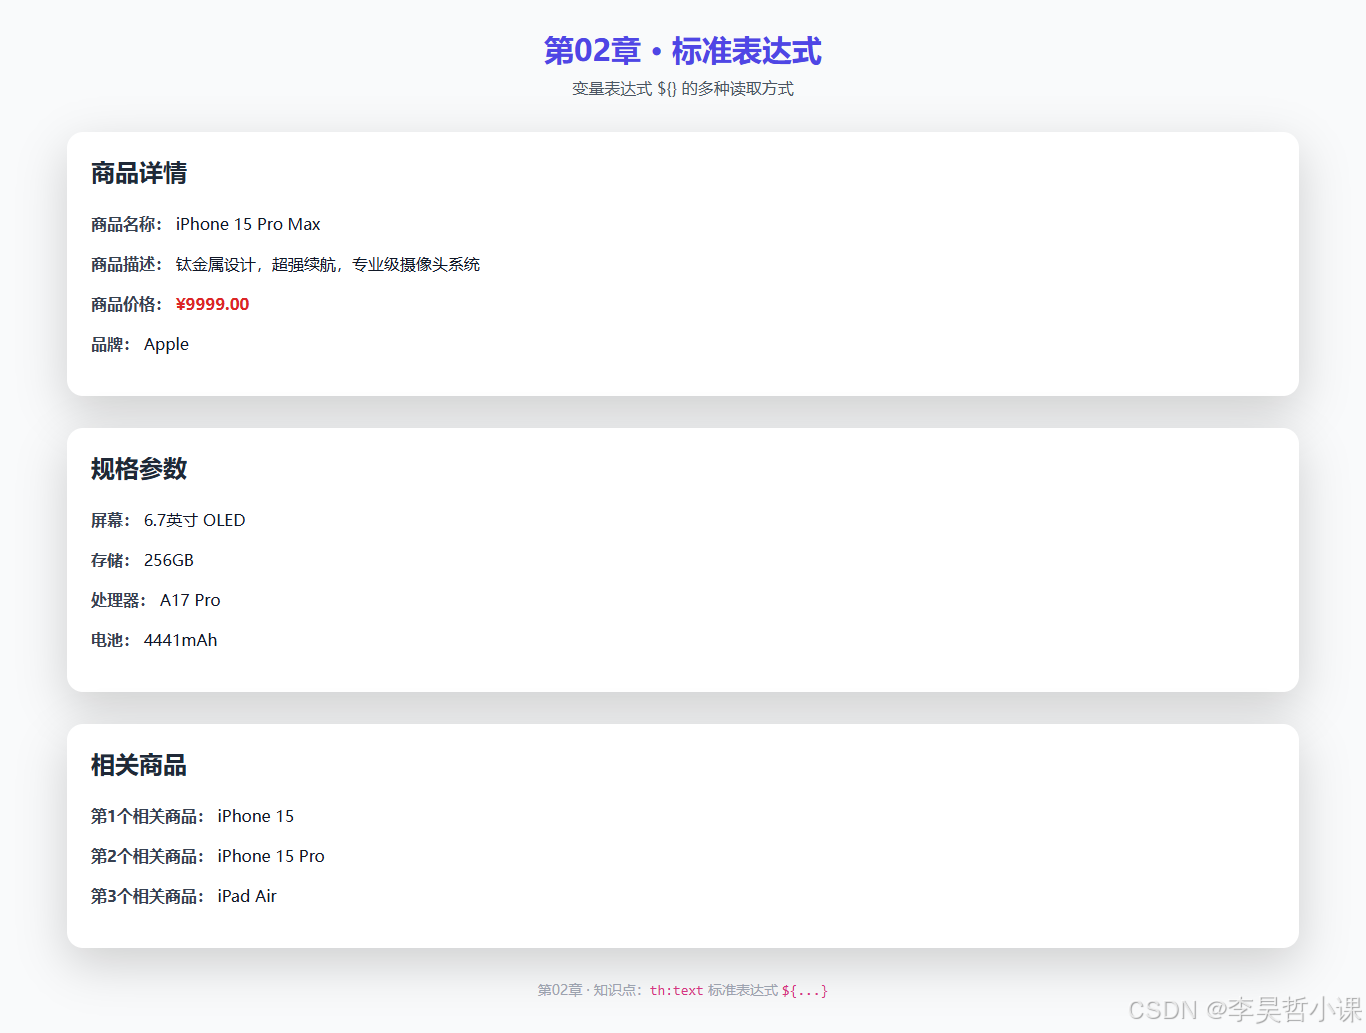Viewport: 1366px width, 1033px height.
Task: Select the 第2个相关商品 label
Action: click(x=148, y=856)
